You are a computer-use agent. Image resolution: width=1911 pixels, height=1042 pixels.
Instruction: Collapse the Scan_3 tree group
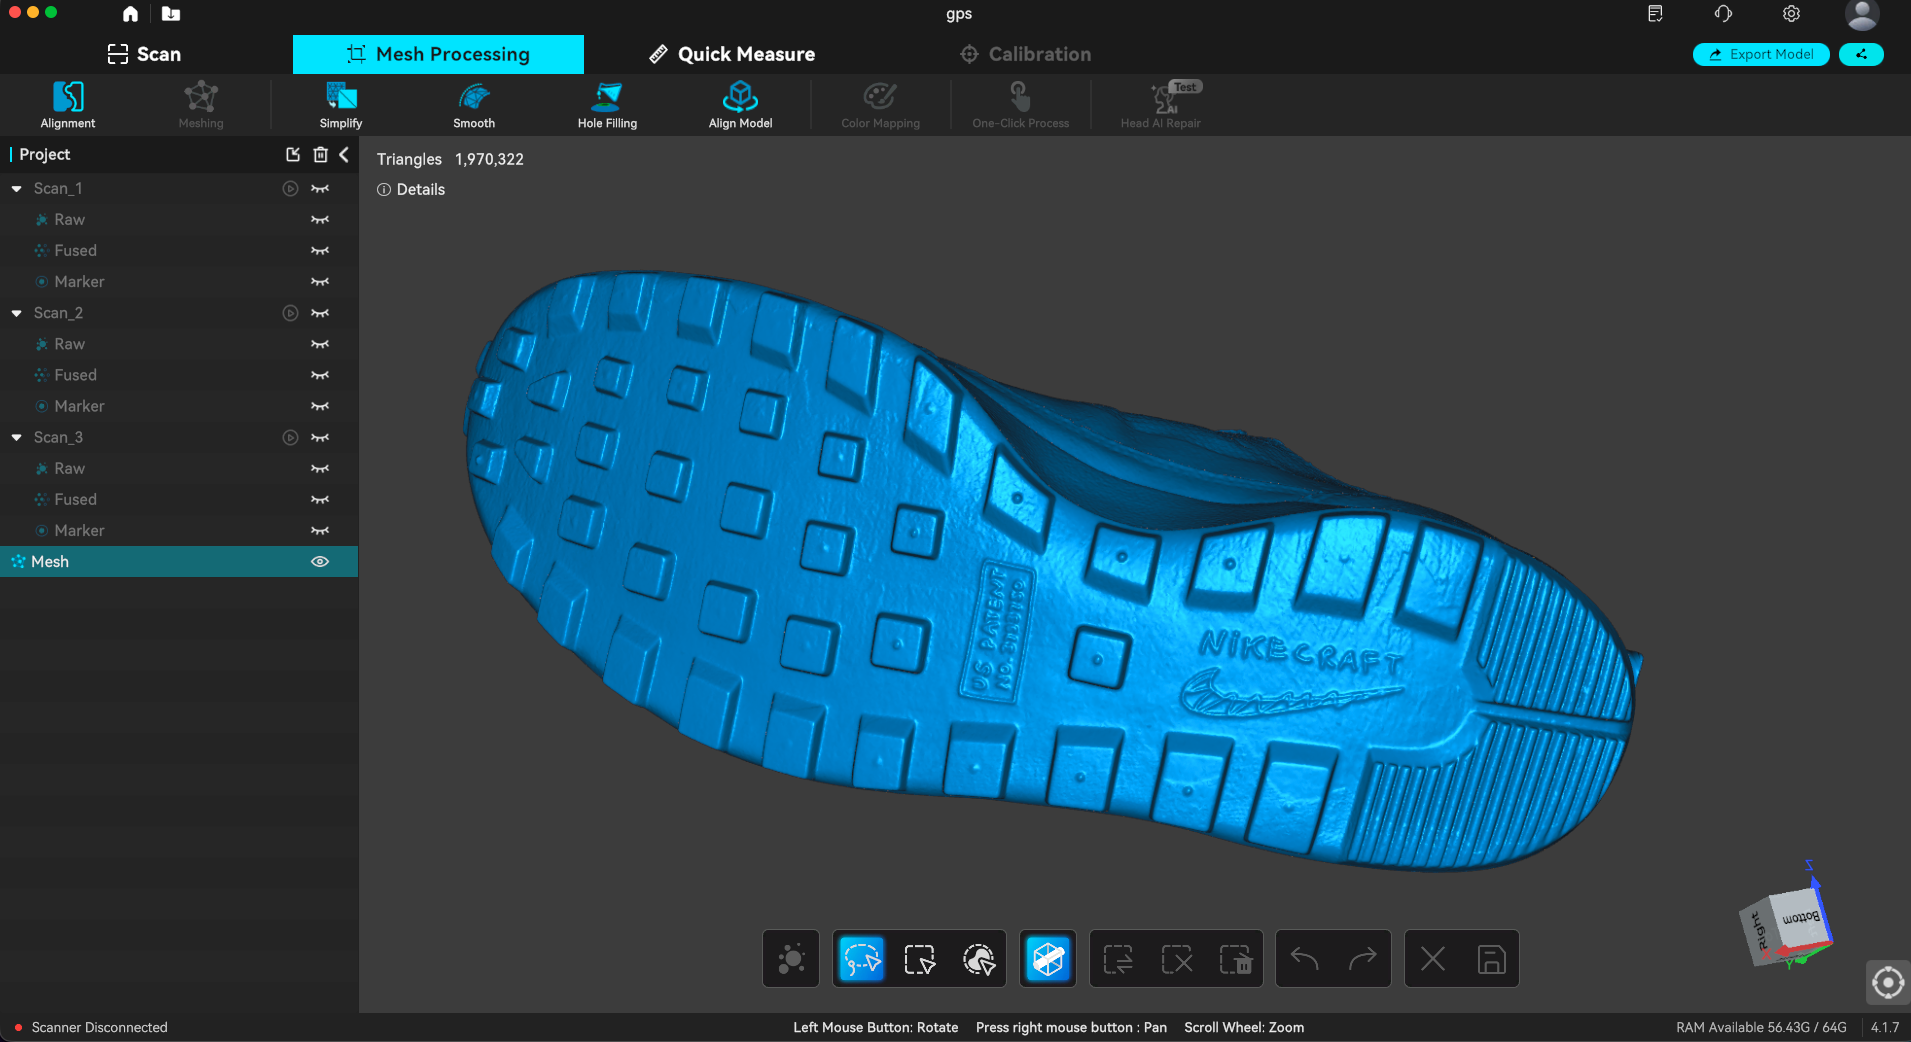coord(17,438)
